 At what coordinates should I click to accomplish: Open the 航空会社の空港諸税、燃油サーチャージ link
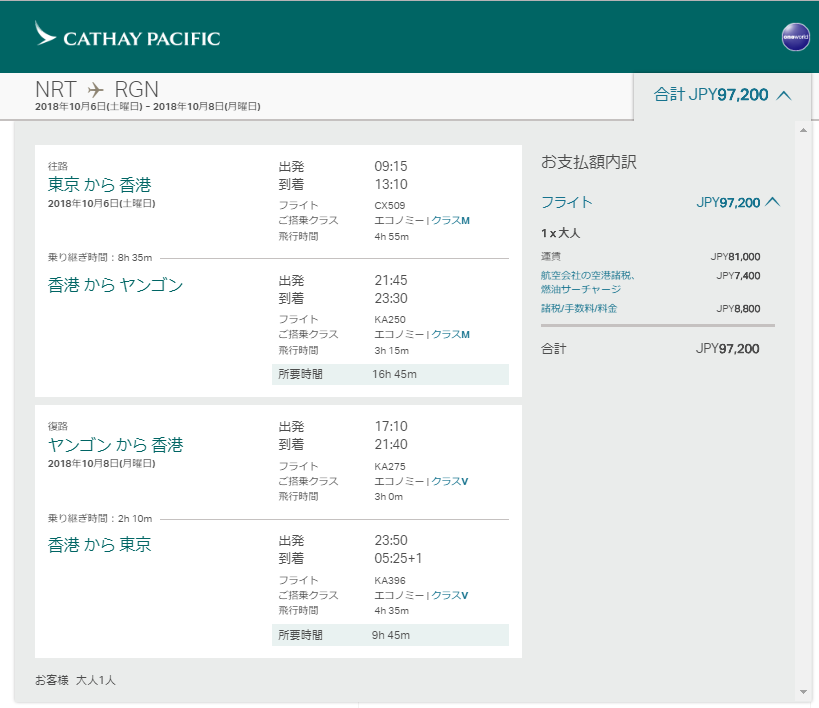pyautogui.click(x=587, y=282)
